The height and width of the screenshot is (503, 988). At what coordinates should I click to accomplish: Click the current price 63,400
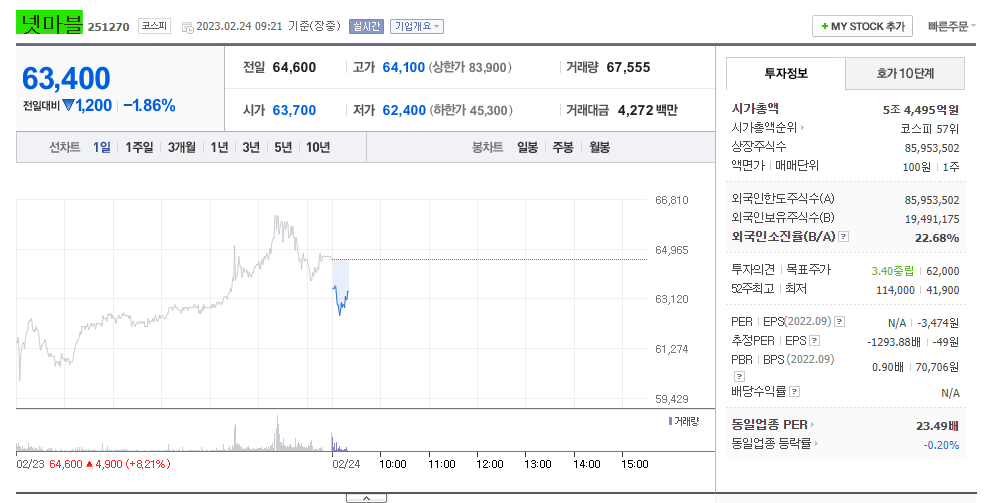(66, 79)
